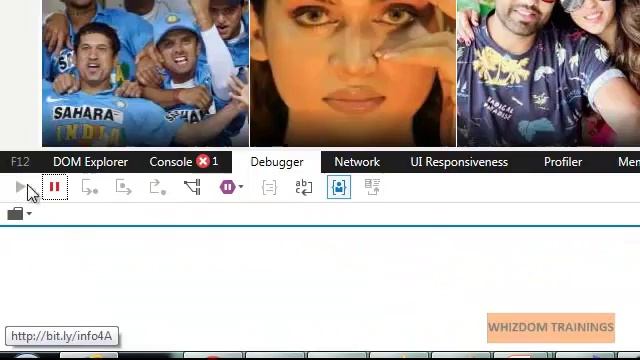This screenshot has width=640, height=360.
Task: Open the UI Responsiveness tab
Action: tap(459, 162)
